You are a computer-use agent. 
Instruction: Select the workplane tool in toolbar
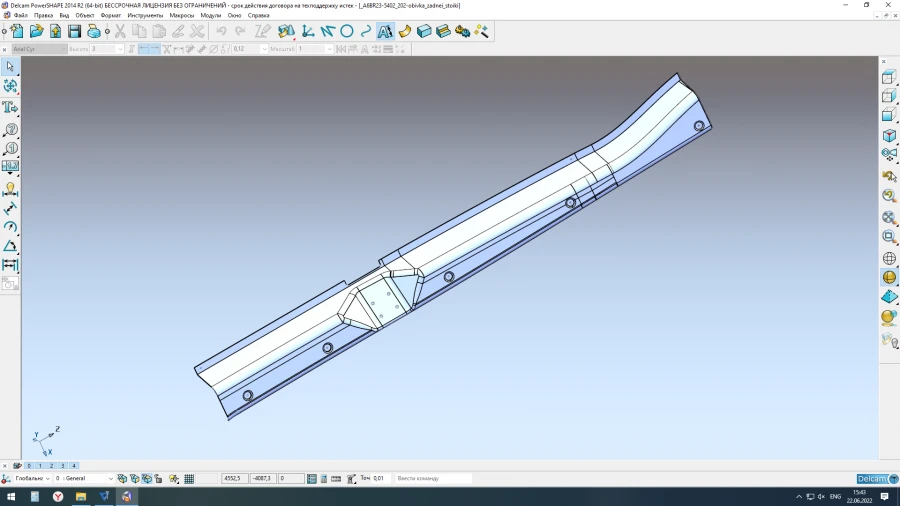coord(307,31)
